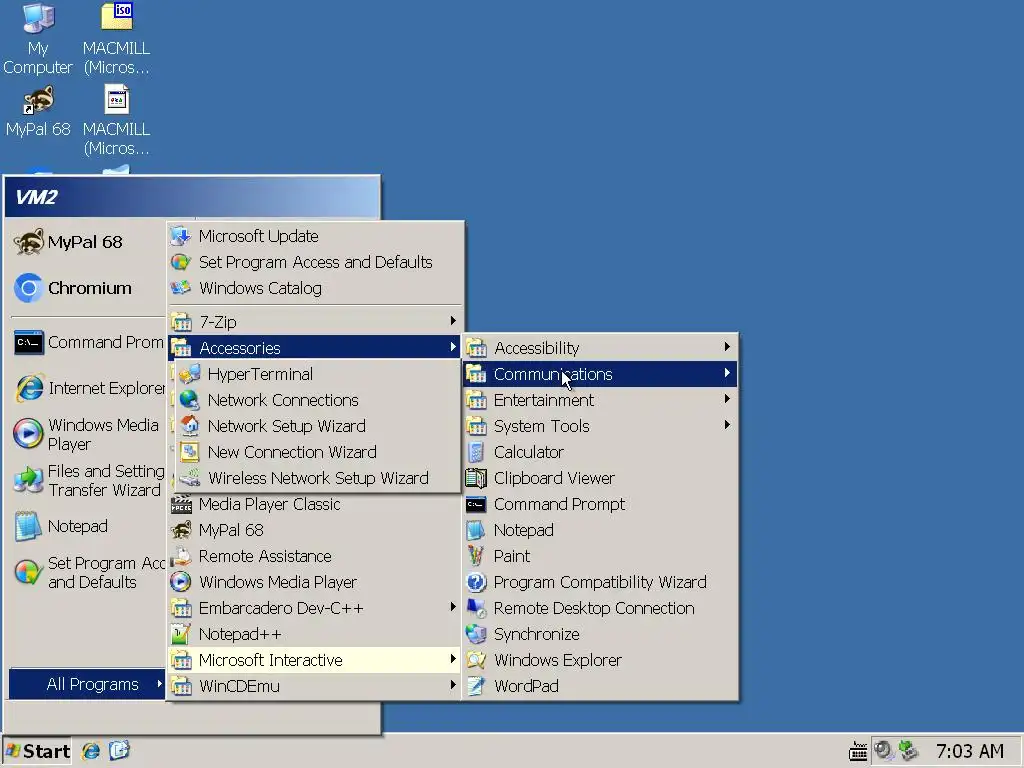Expand Communications submenu arrow

728,373
